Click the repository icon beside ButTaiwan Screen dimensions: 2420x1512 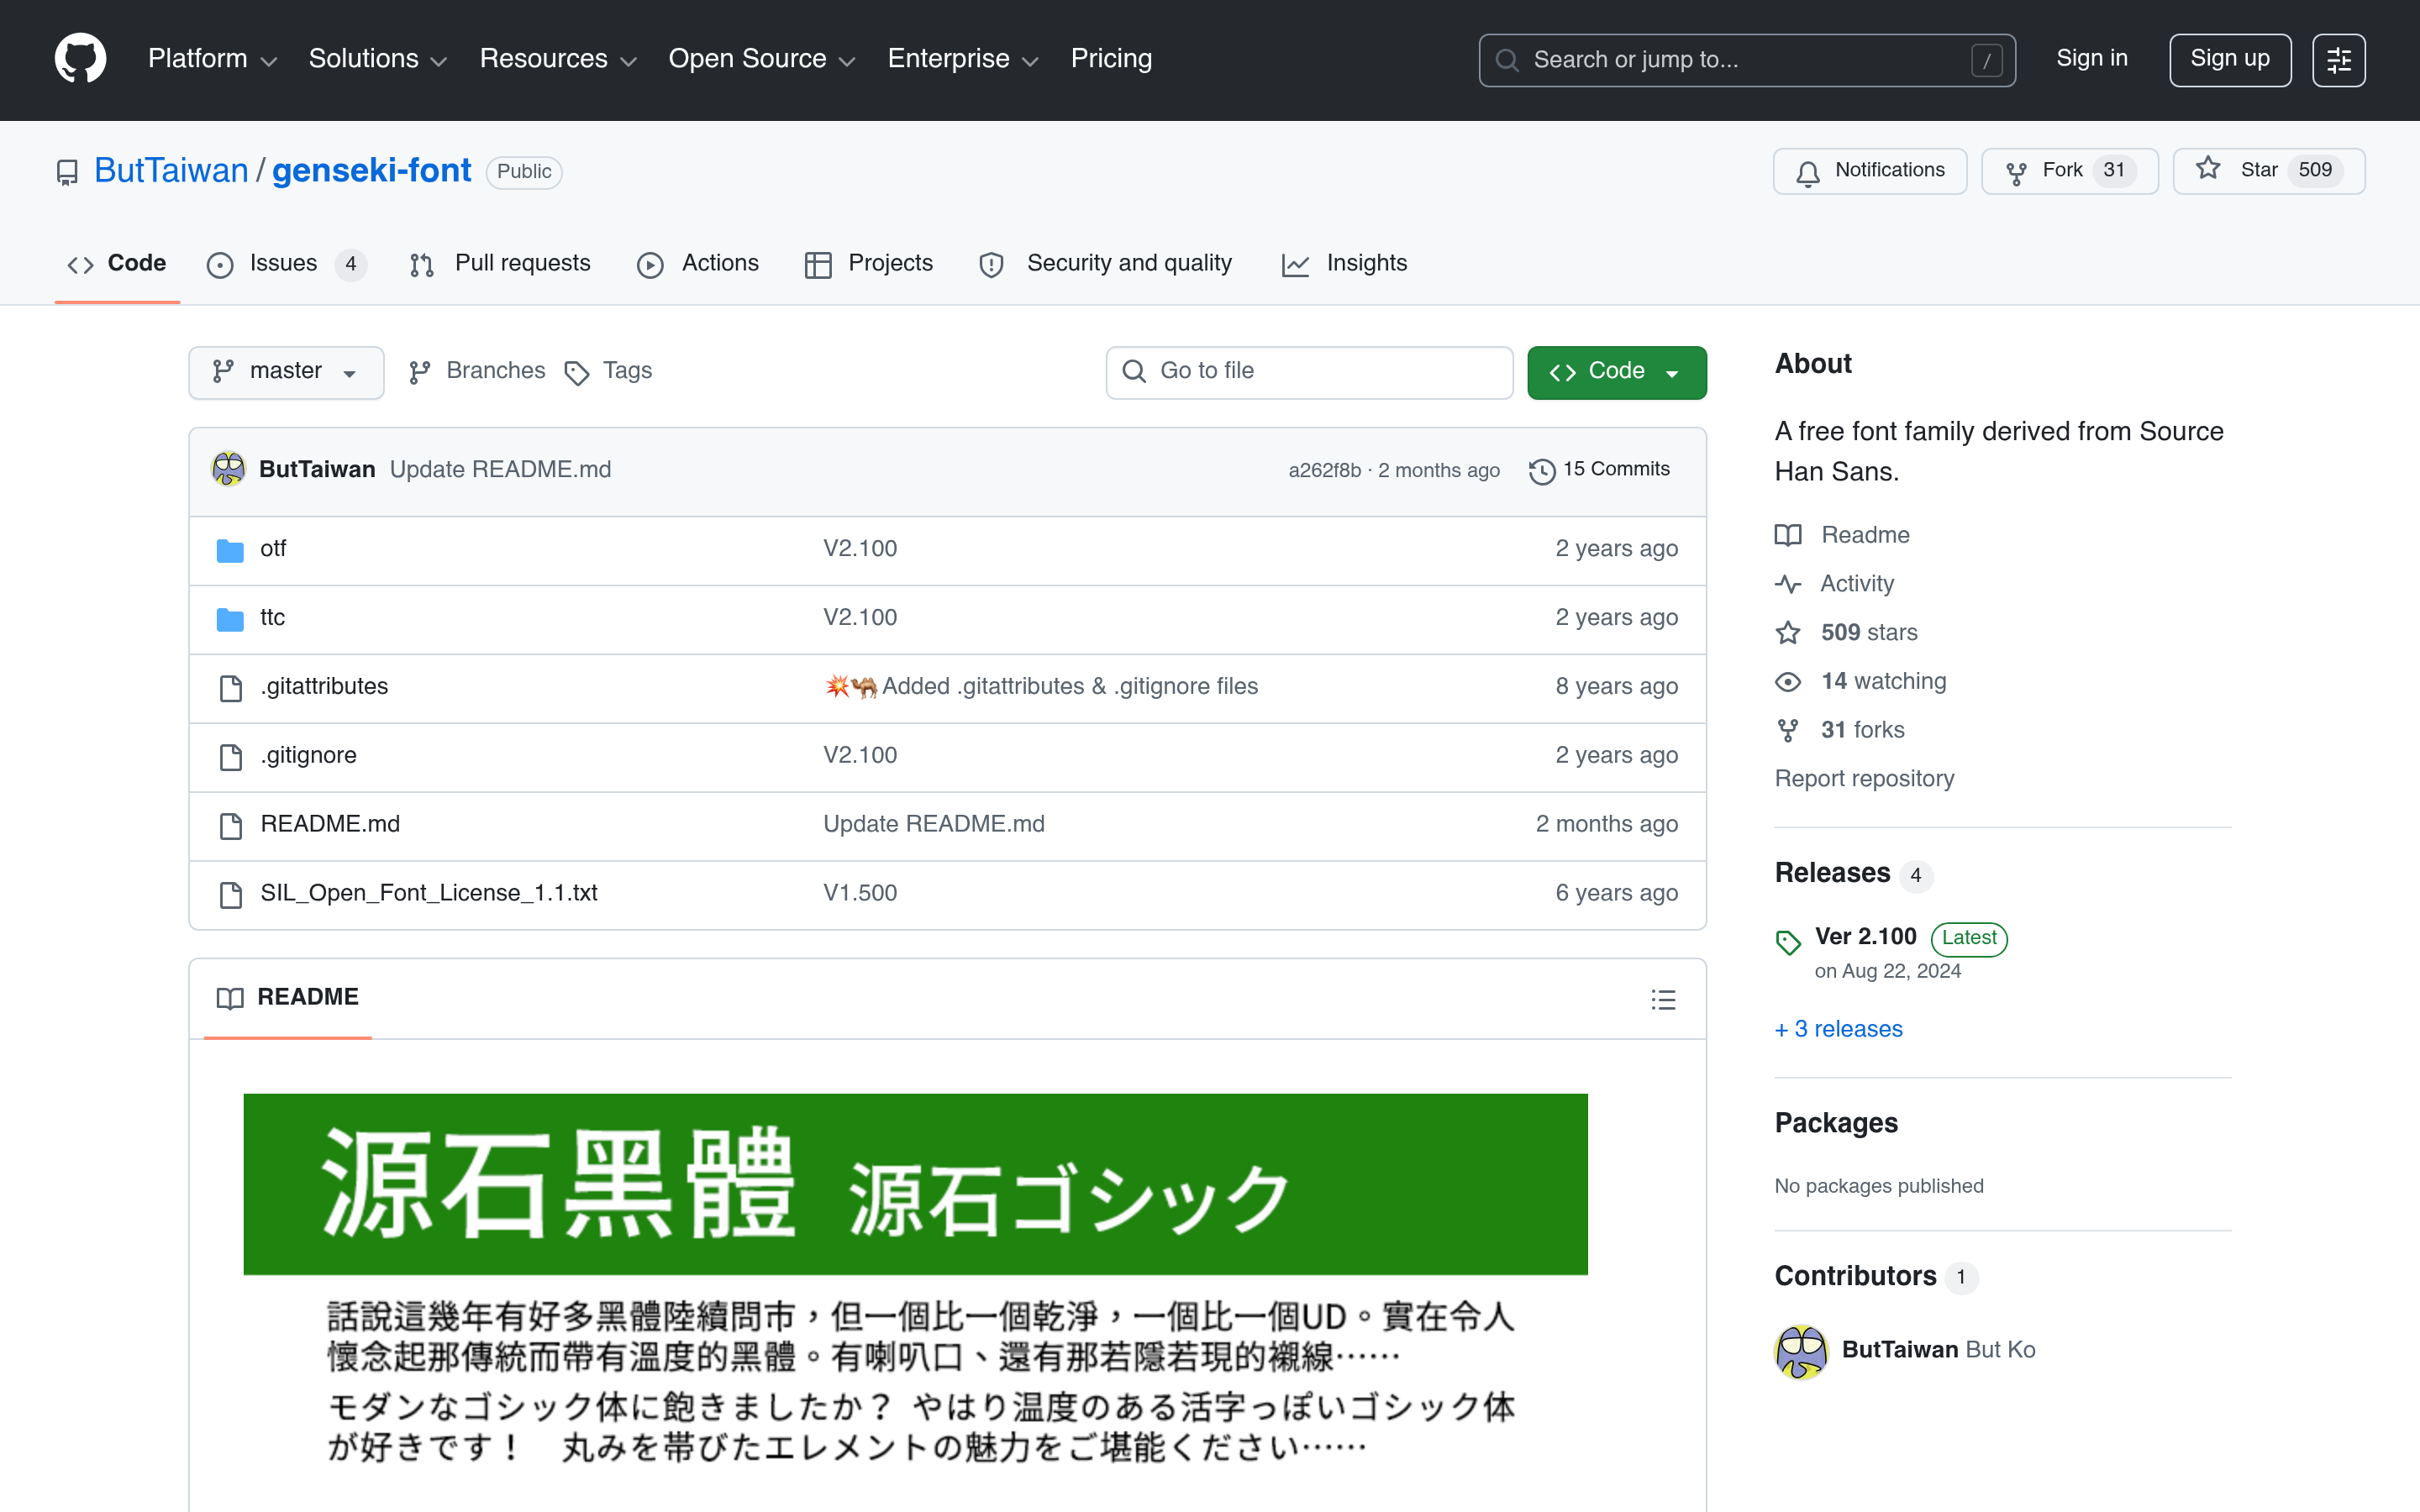(67, 173)
